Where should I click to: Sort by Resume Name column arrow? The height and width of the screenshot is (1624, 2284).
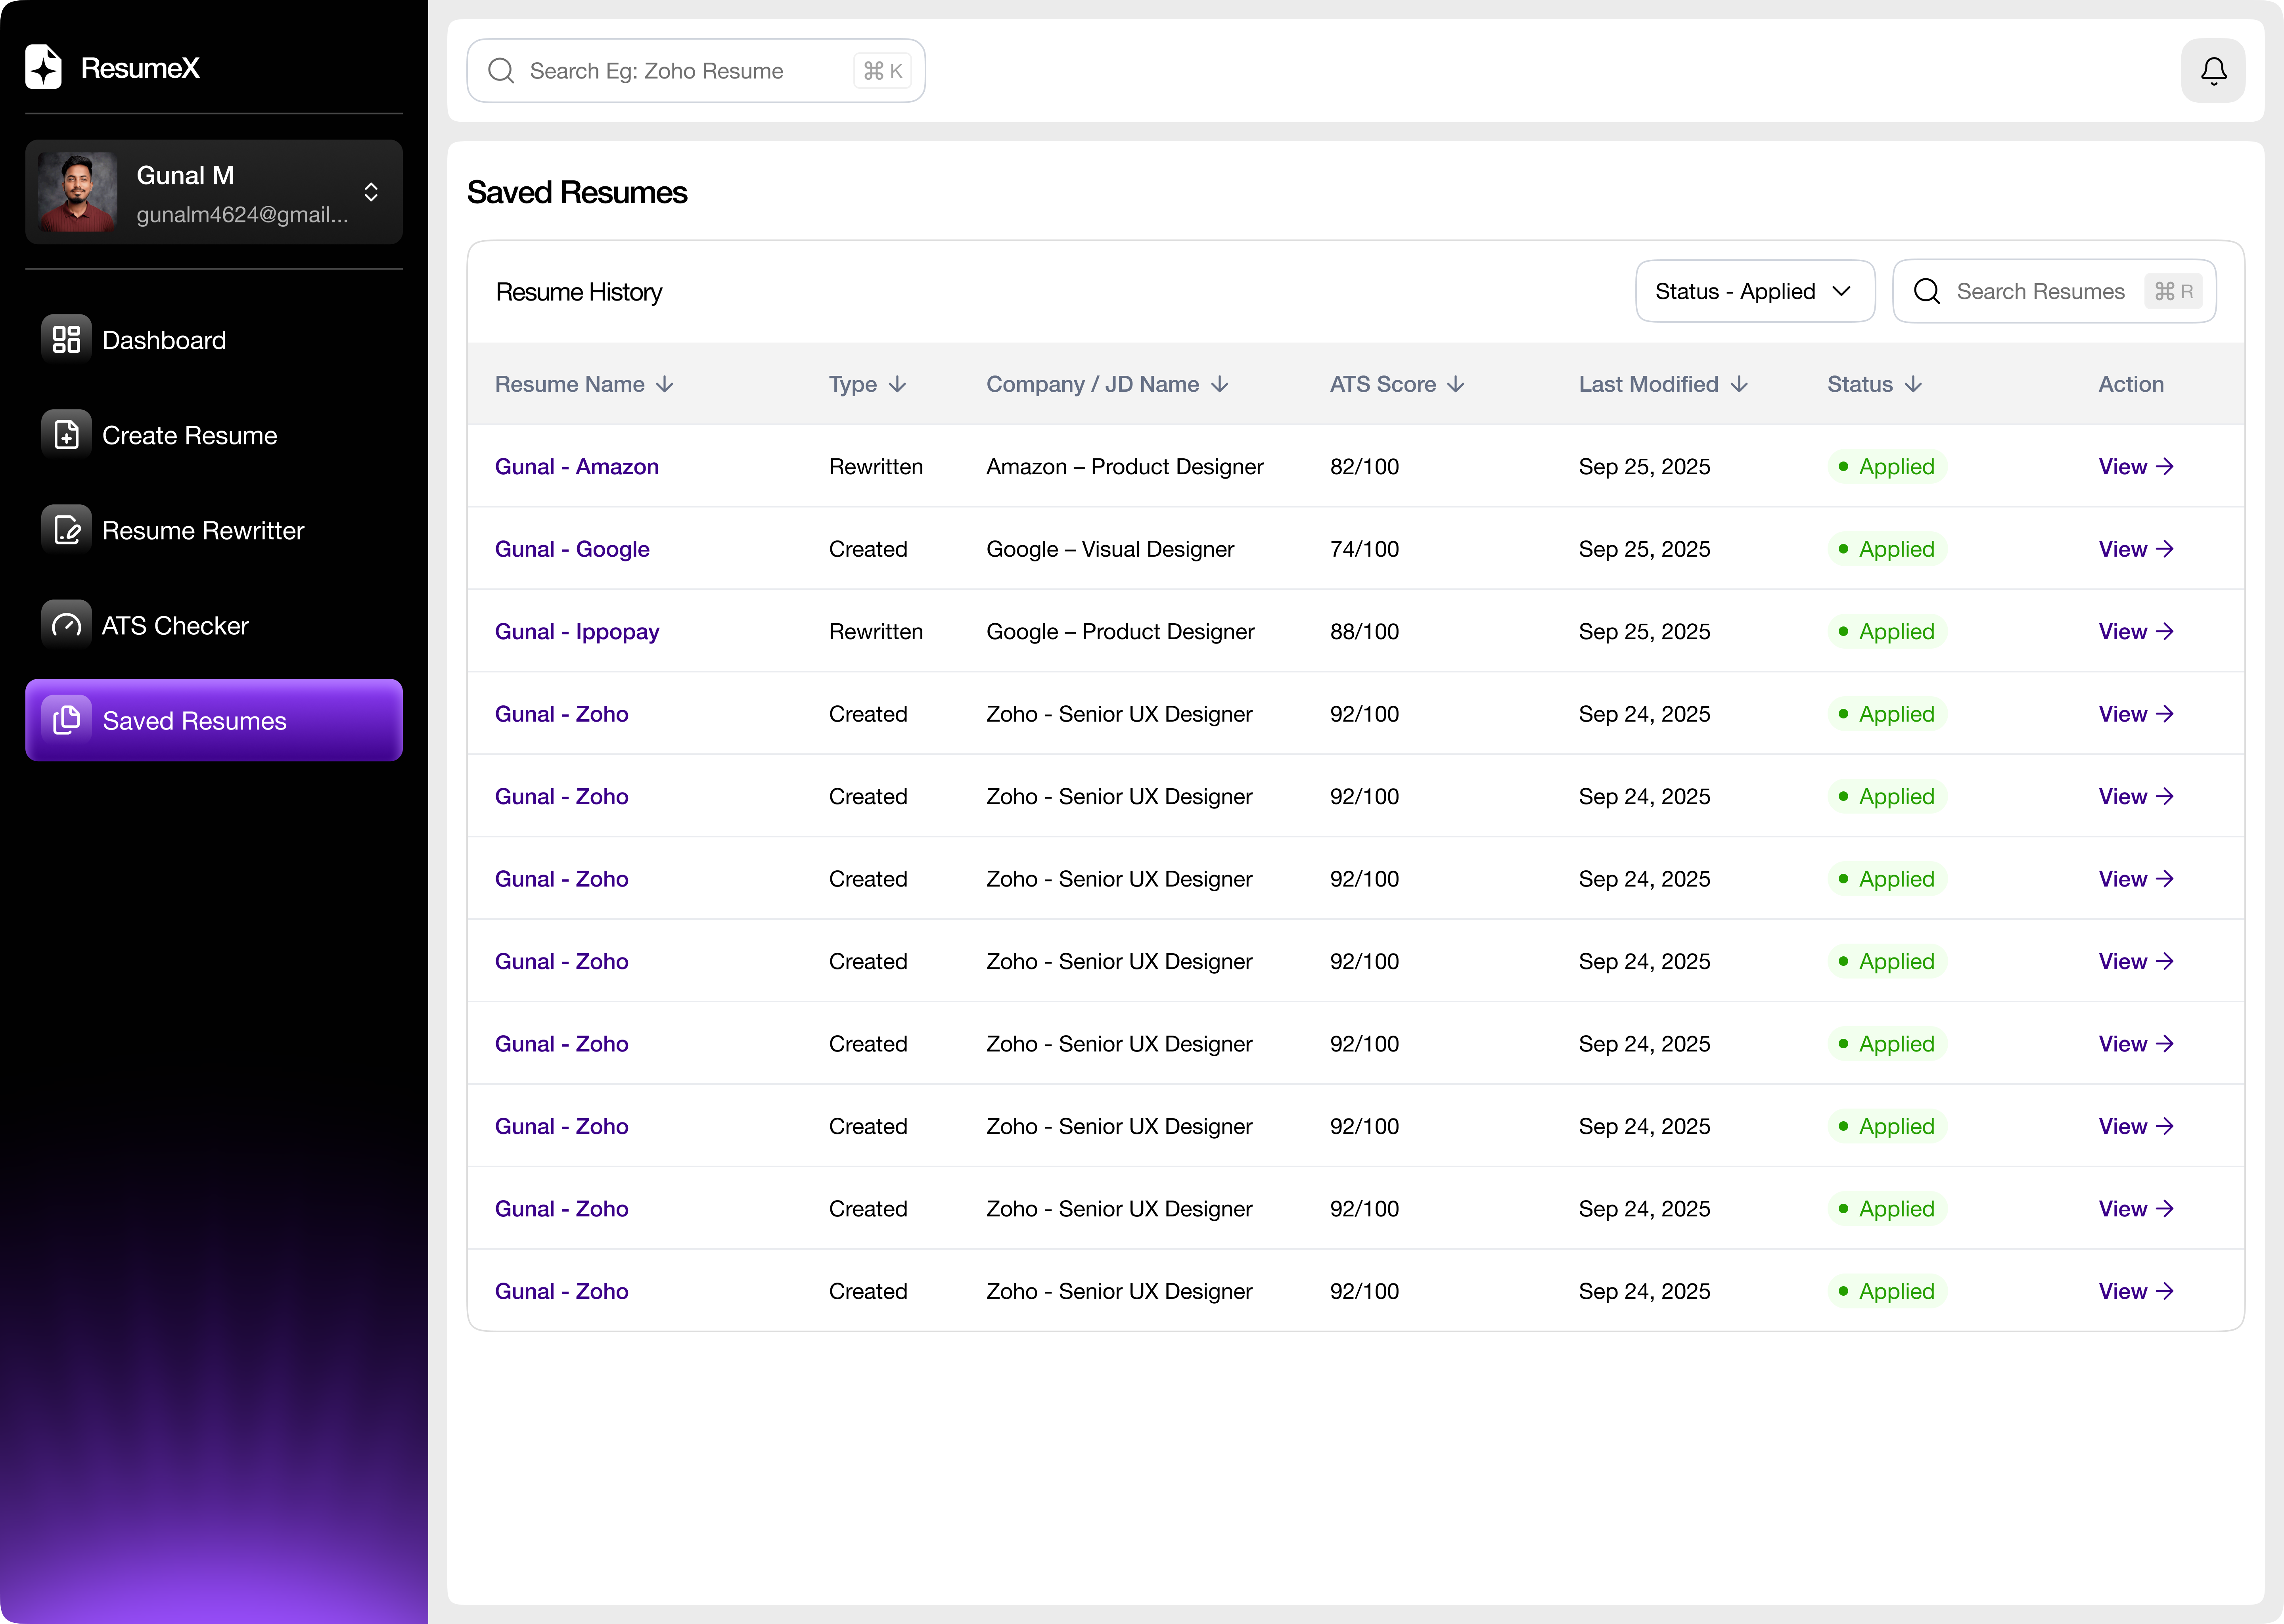[x=665, y=385]
